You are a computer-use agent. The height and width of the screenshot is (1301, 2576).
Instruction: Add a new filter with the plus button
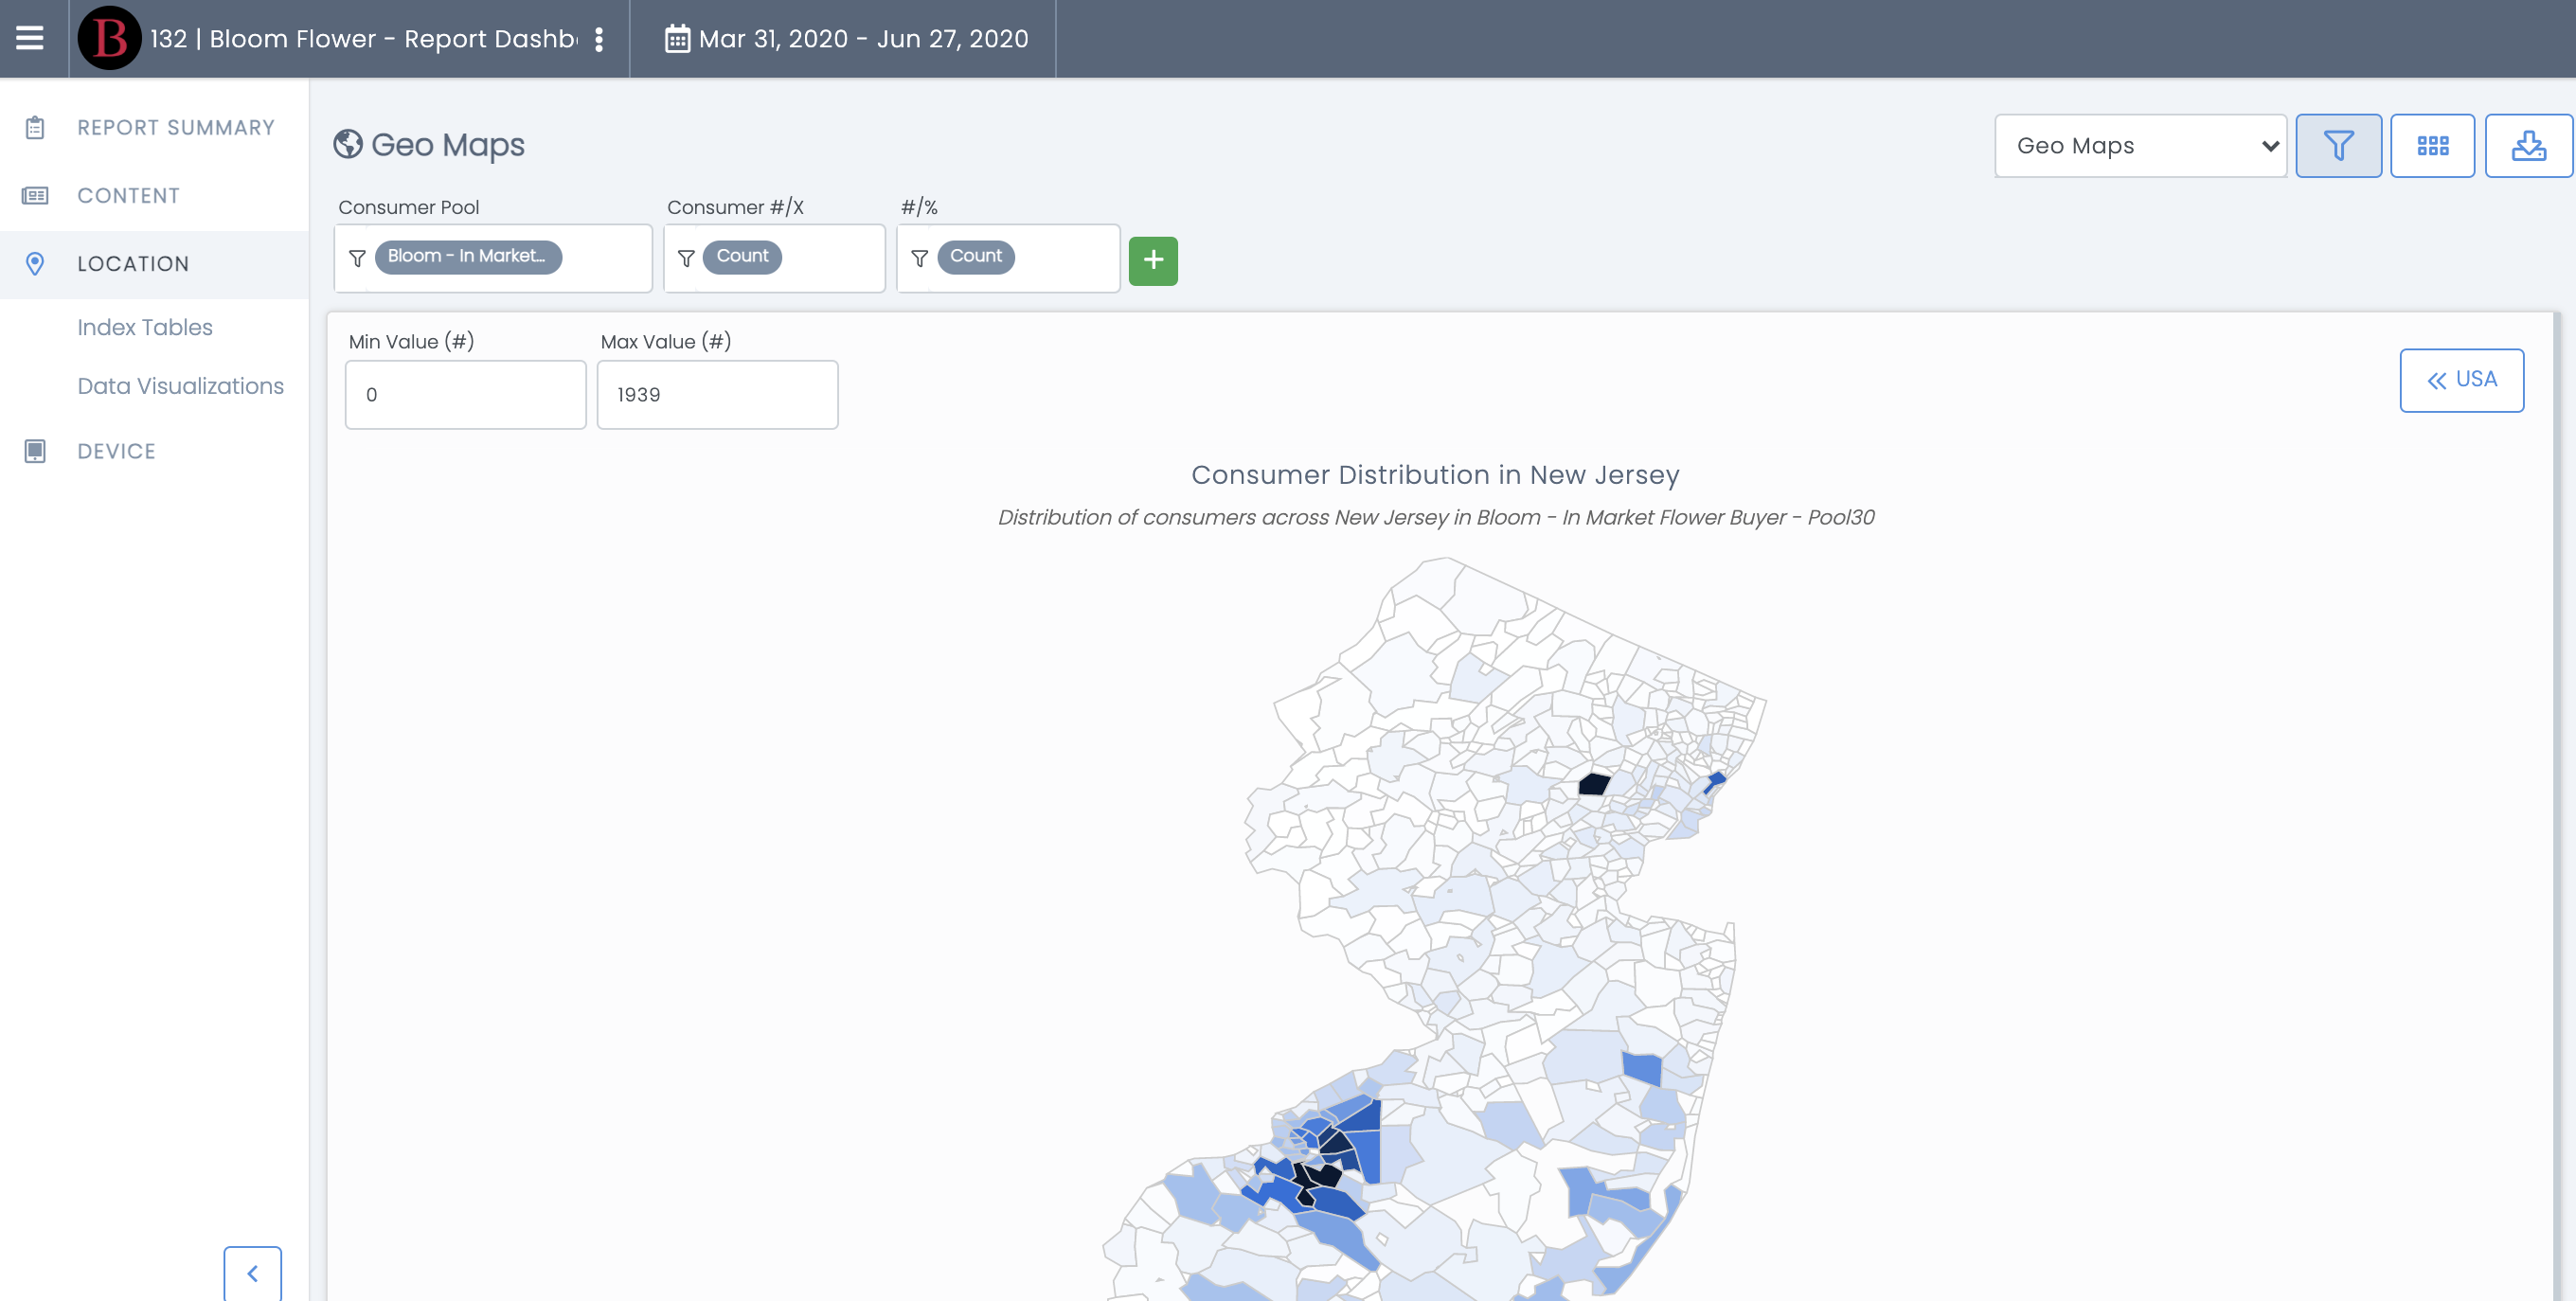coord(1153,260)
